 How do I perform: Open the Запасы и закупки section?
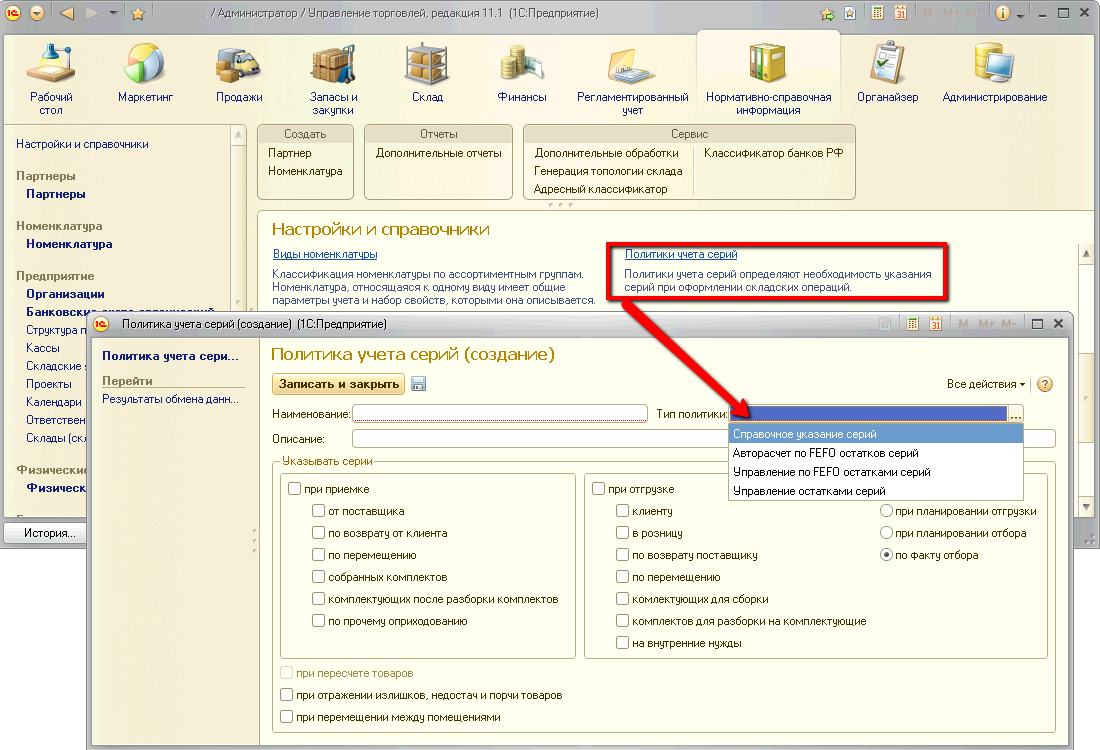click(333, 79)
